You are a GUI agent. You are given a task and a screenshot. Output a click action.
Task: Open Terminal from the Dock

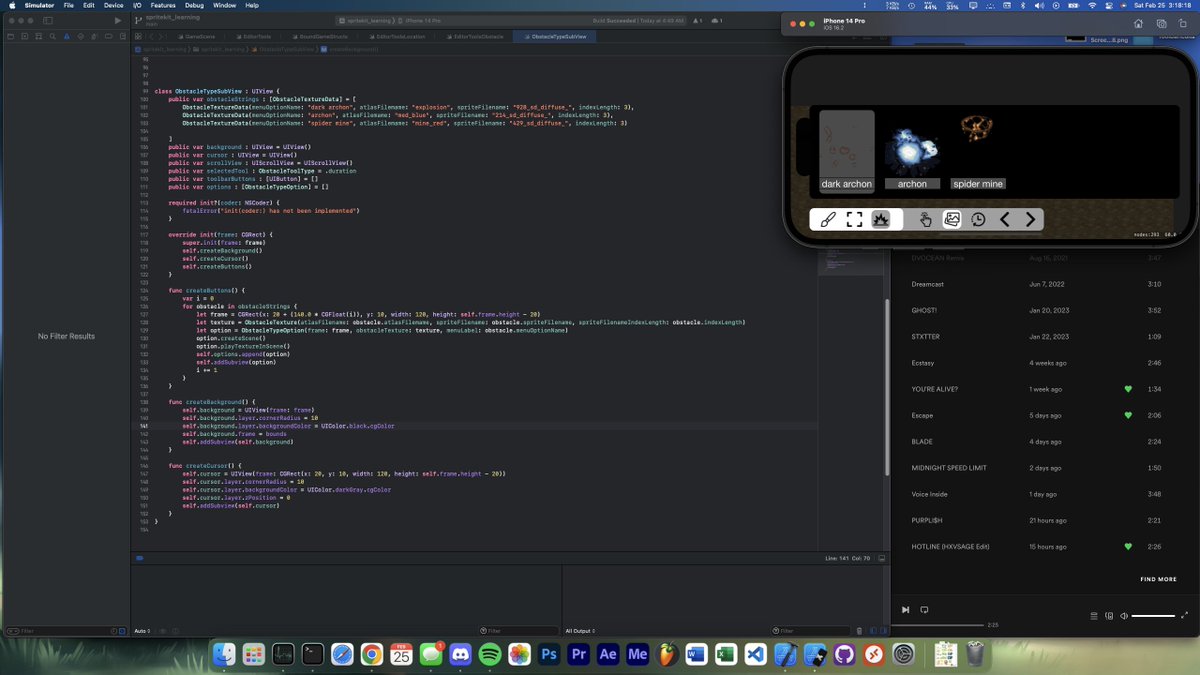312,654
